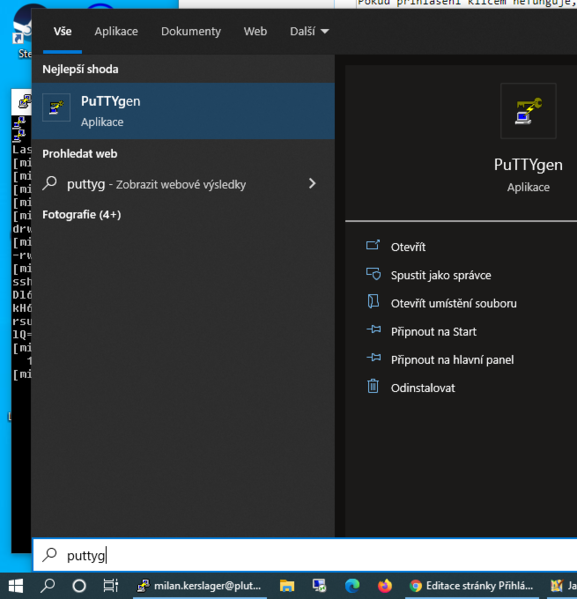Click into the puttyg search box
This screenshot has height=599, width=577.
(x=305, y=555)
